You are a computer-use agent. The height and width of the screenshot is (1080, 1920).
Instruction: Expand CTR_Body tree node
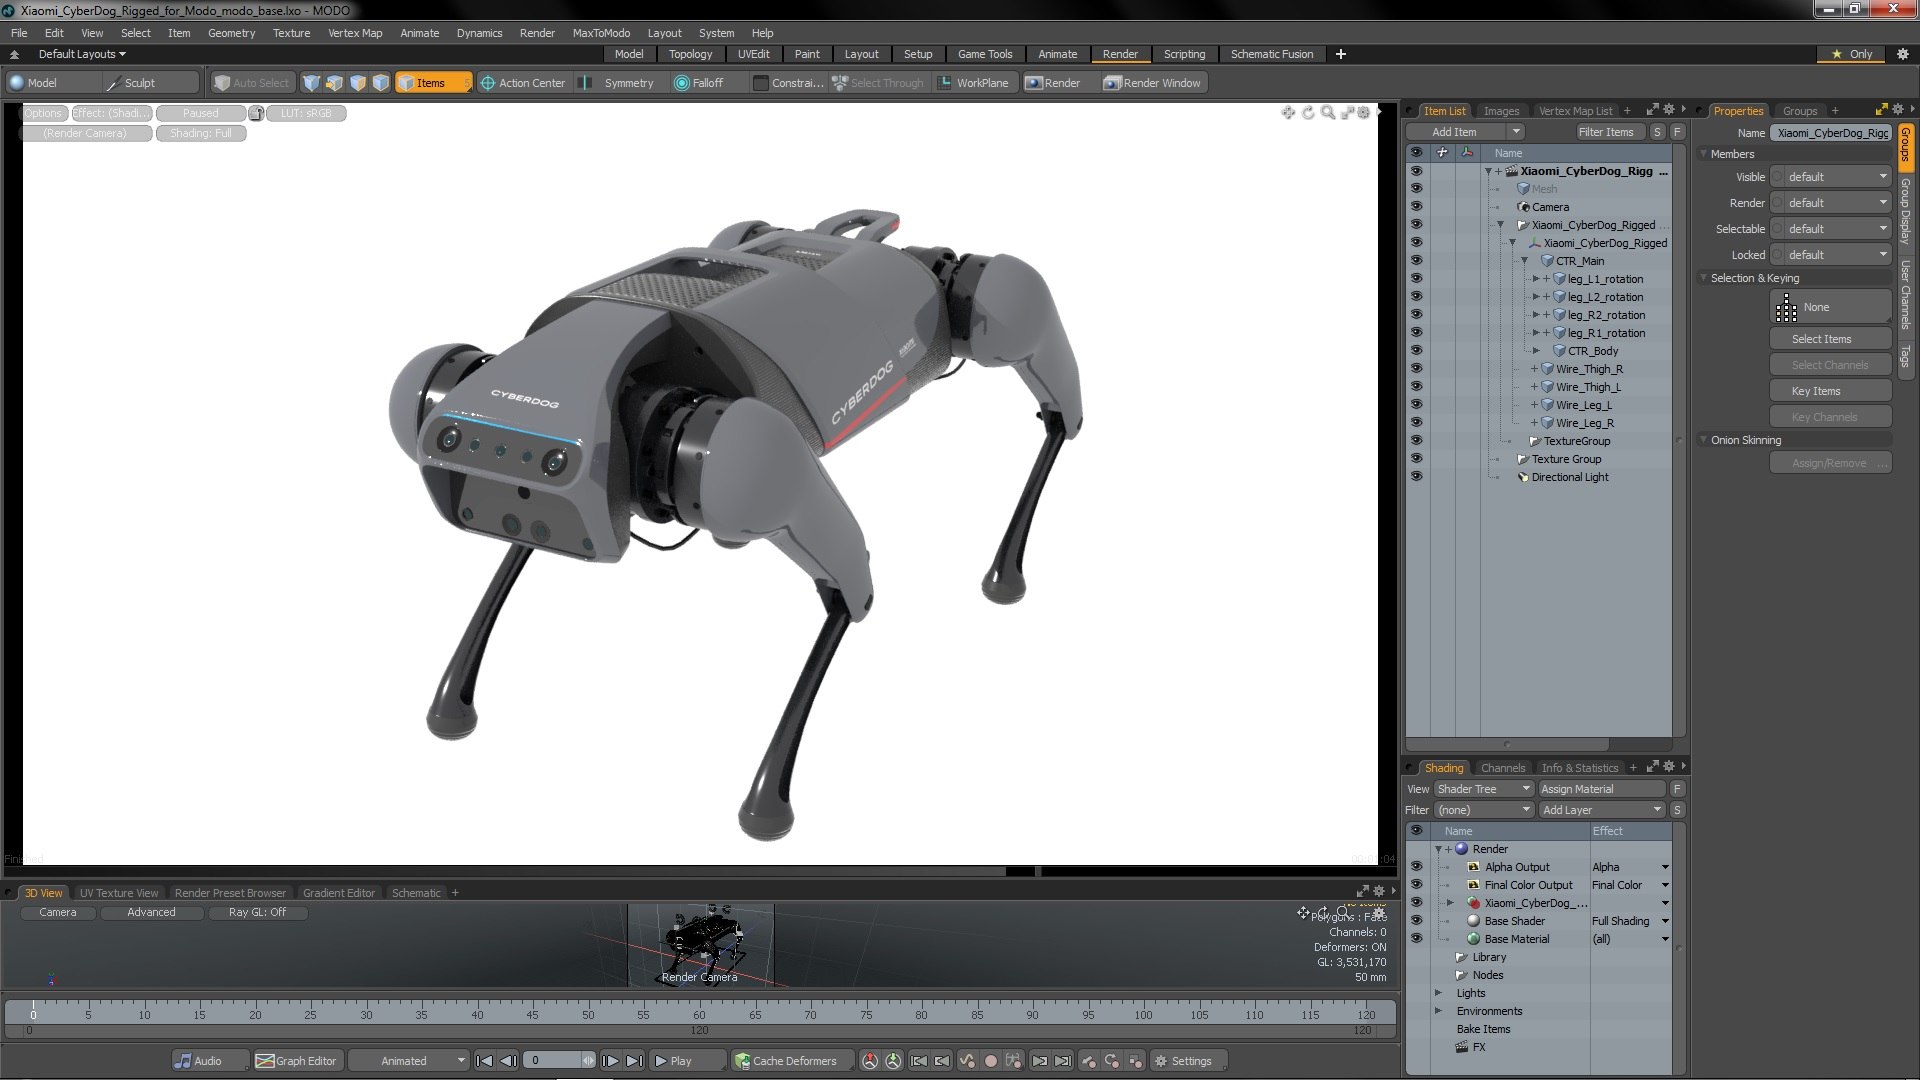pyautogui.click(x=1536, y=351)
